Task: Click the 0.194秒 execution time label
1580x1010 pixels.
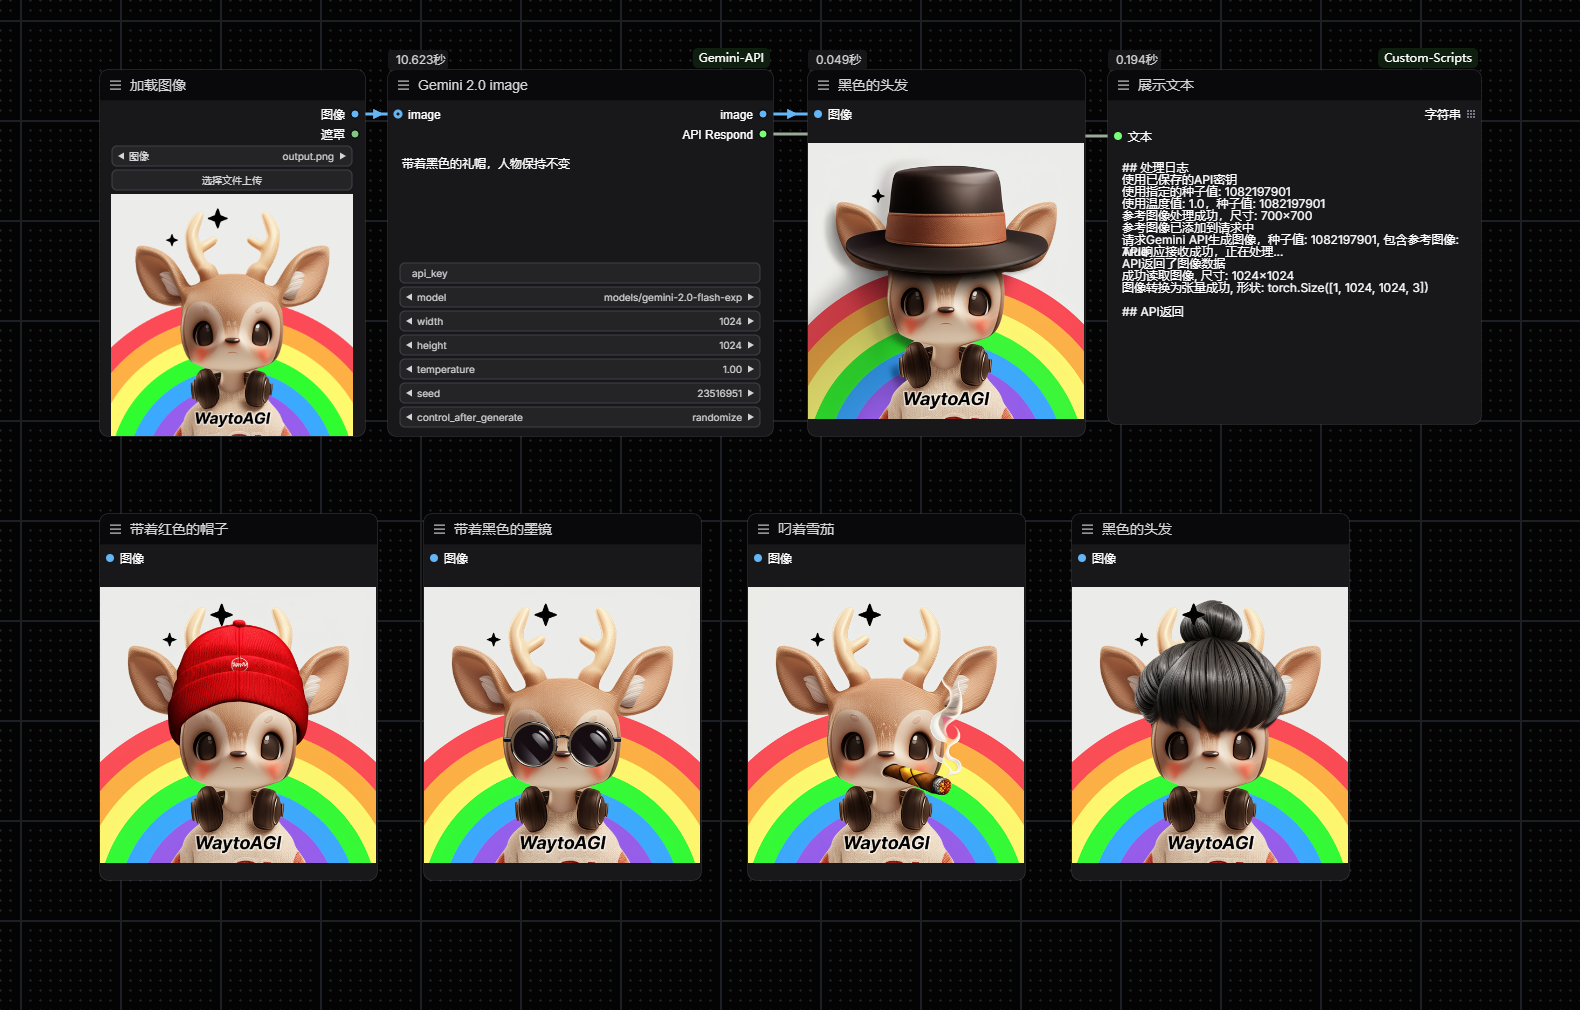Action: click(x=1137, y=60)
